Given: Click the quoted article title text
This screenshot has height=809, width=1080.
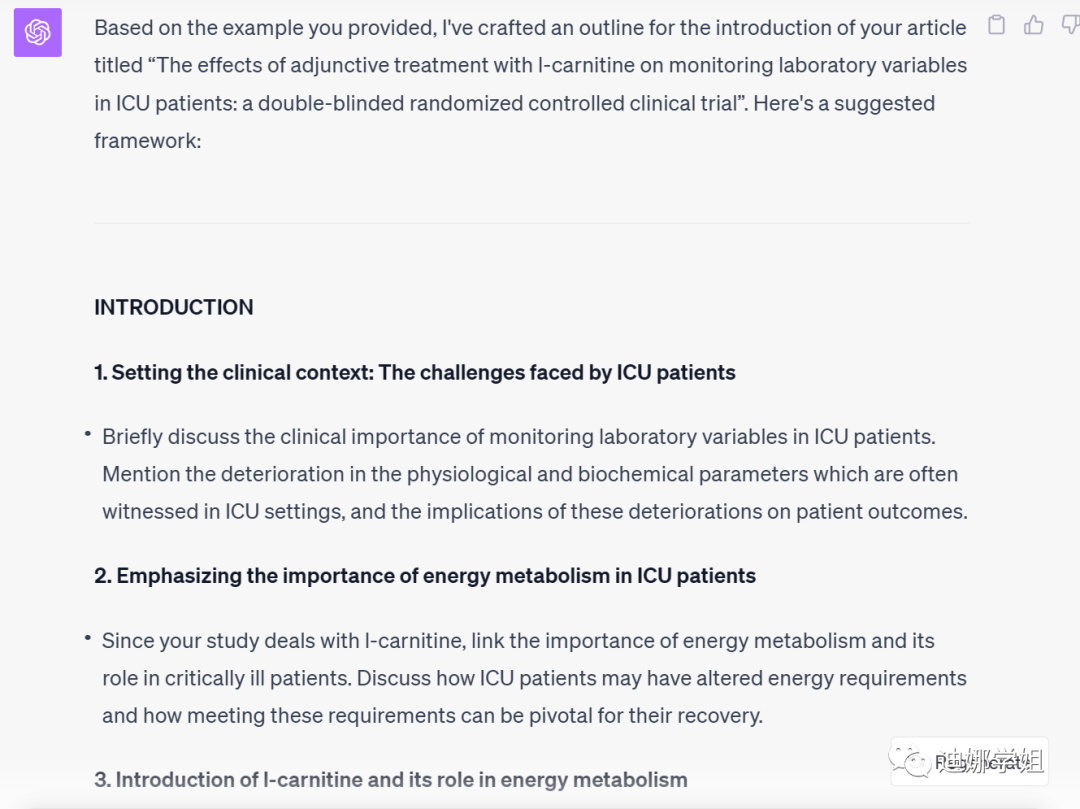Looking at the screenshot, I should point(560,66).
